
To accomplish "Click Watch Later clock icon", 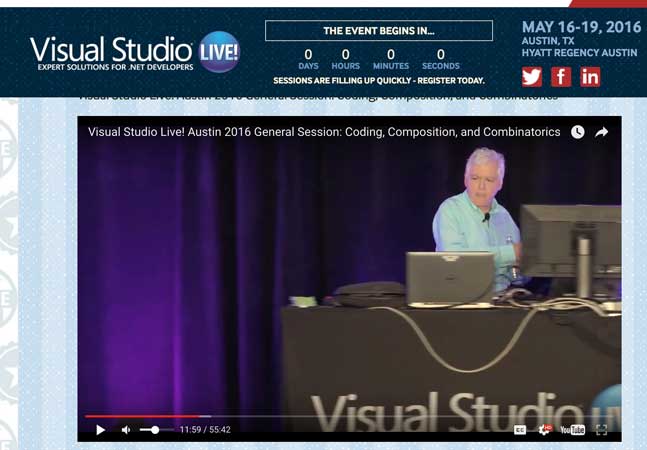I will coord(578,132).
